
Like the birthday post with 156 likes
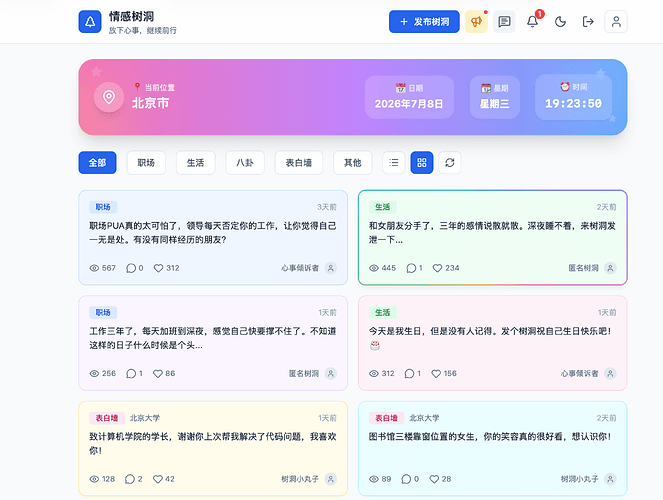coord(436,374)
